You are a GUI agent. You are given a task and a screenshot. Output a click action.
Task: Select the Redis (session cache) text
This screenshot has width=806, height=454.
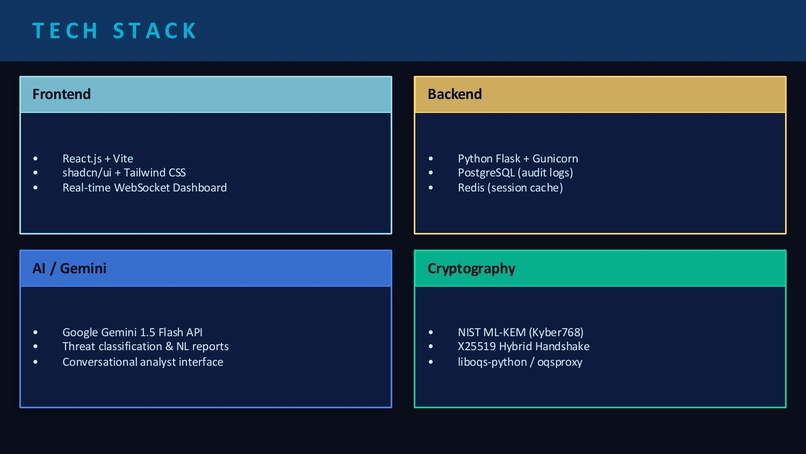(x=510, y=188)
